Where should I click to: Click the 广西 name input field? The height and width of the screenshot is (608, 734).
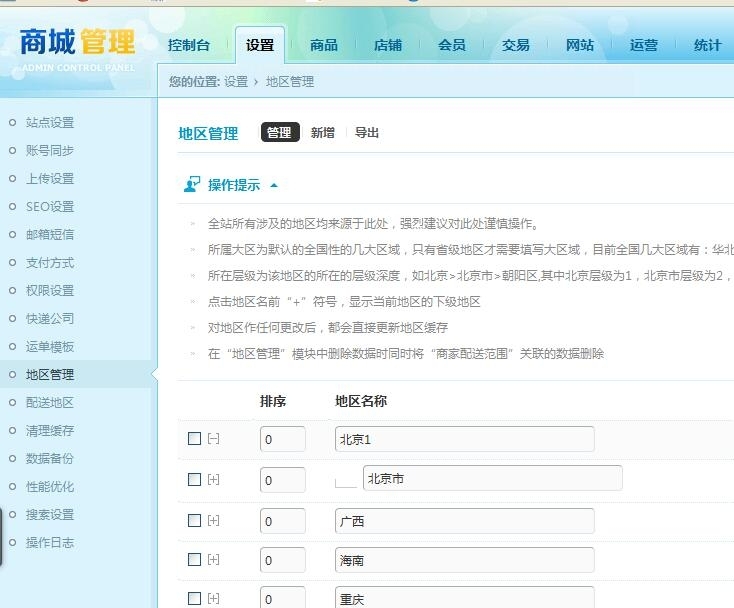coord(465,520)
